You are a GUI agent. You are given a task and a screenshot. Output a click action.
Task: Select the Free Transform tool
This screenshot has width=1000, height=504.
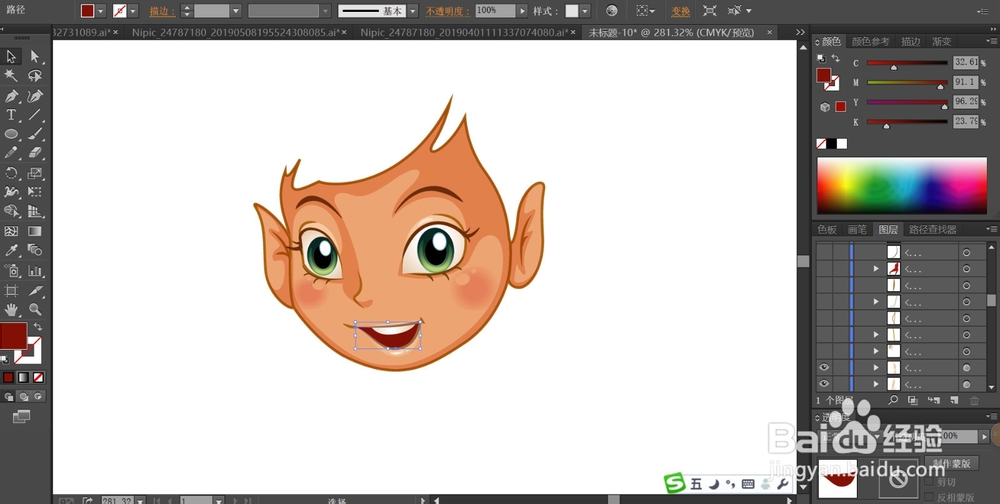click(x=34, y=192)
